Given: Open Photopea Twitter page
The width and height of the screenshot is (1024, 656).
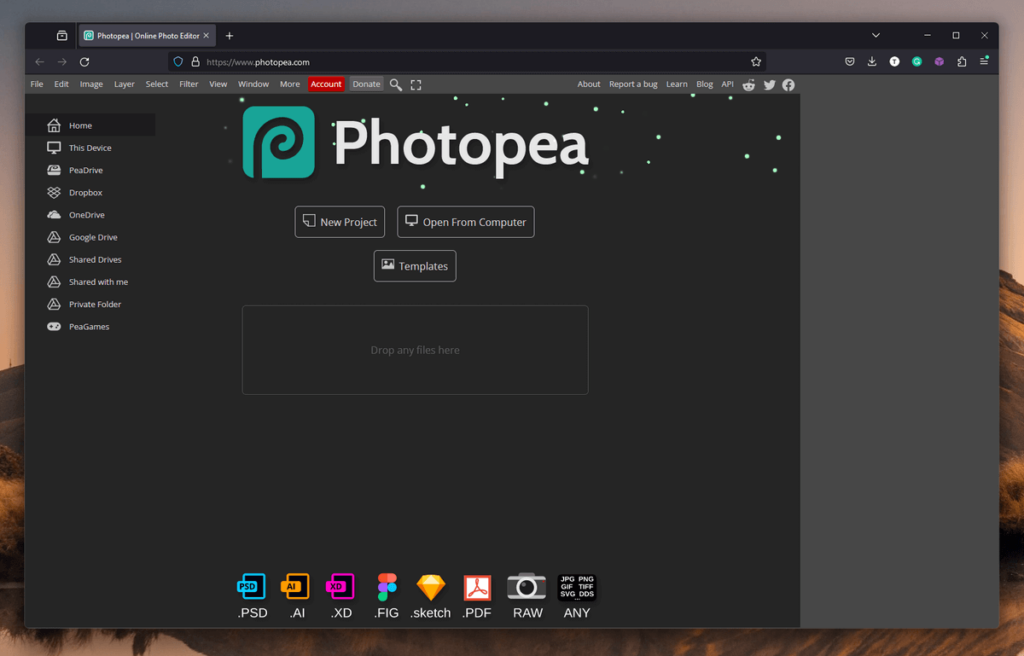Looking at the screenshot, I should 769,84.
